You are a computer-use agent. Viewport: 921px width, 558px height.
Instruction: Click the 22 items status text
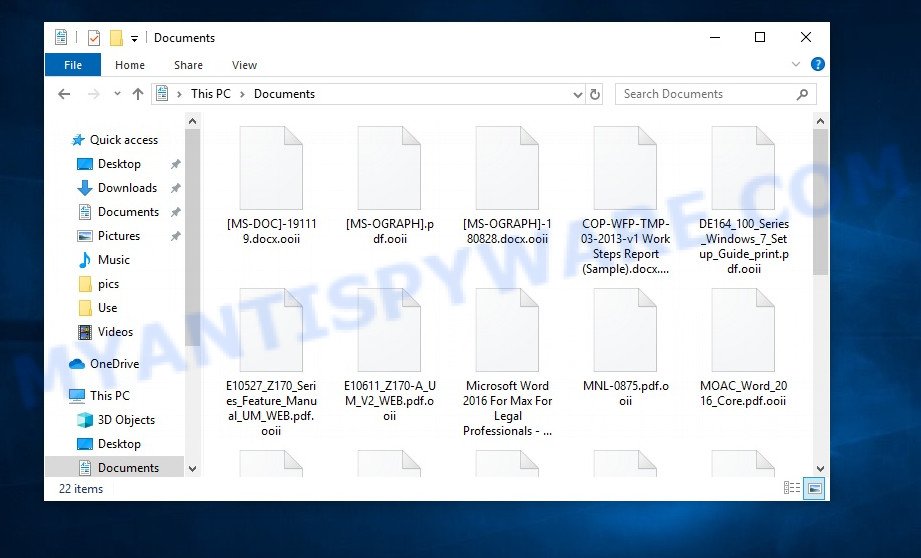pyautogui.click(x=81, y=489)
